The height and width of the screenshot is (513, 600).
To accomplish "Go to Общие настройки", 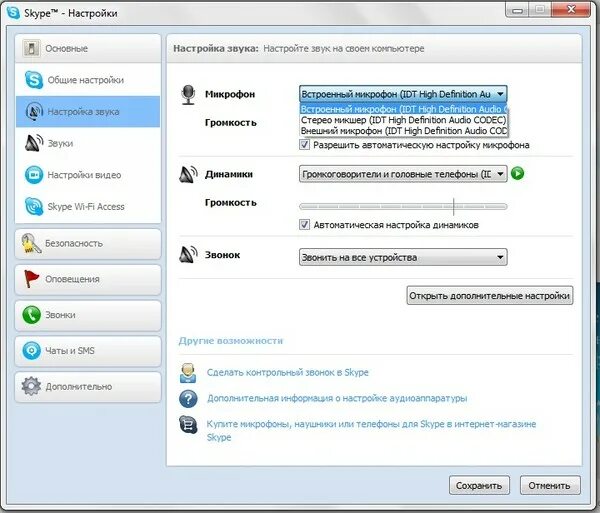I will pos(88,80).
